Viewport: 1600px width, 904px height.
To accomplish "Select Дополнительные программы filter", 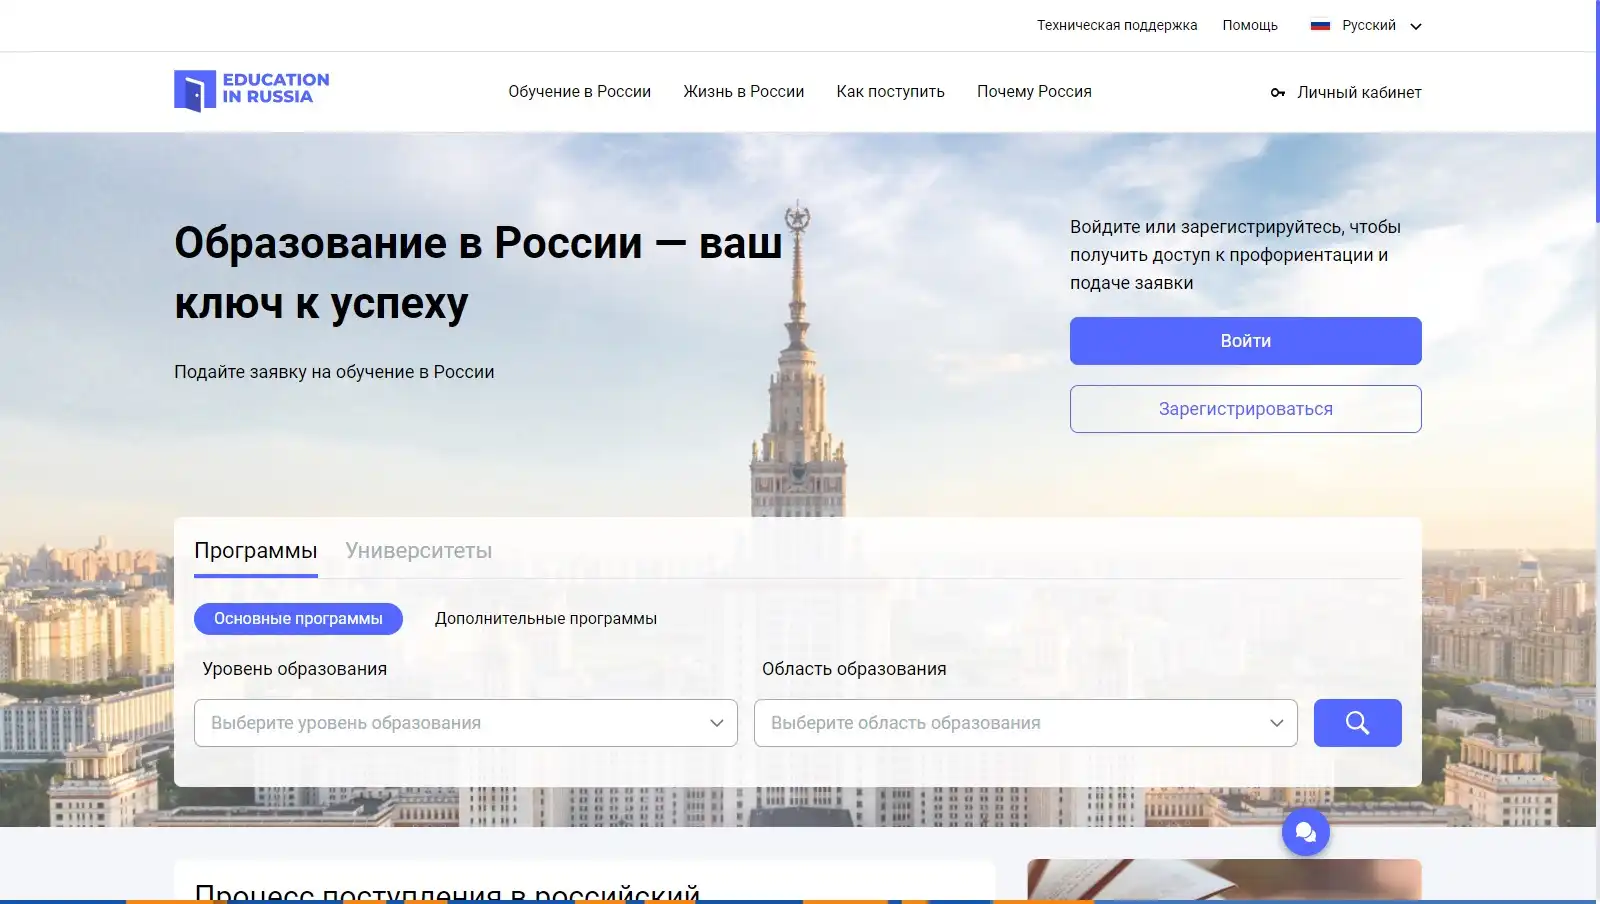I will pos(545,619).
